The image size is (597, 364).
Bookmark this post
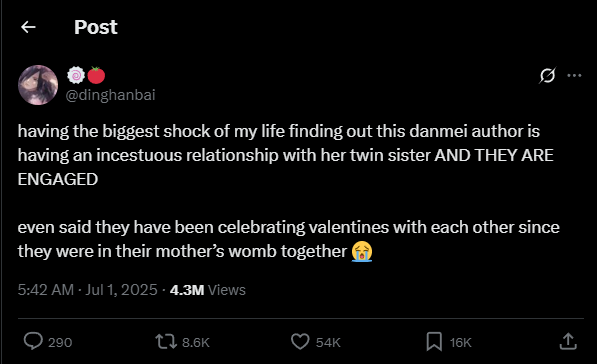(434, 342)
